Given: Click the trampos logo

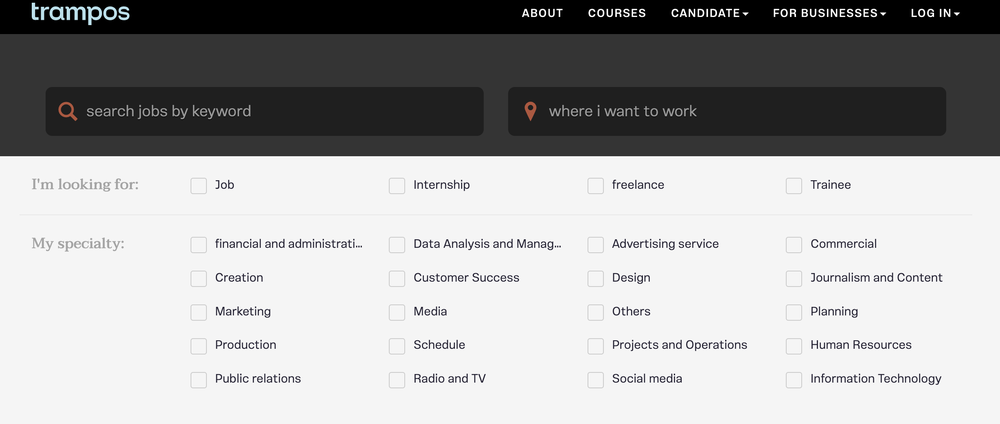Looking at the screenshot, I should 80,13.
